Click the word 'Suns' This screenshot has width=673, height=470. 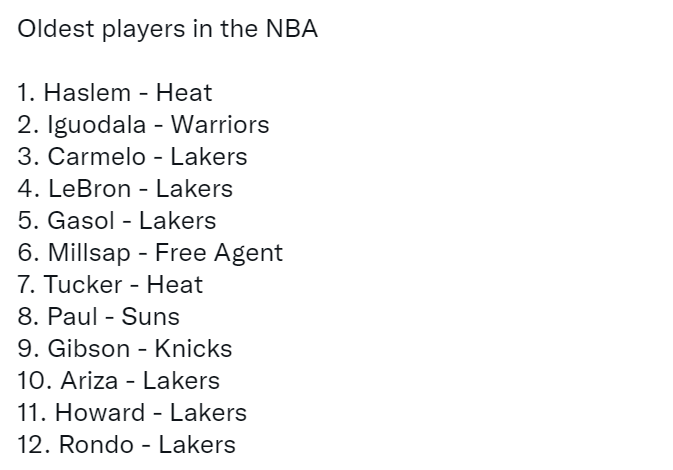pyautogui.click(x=150, y=317)
